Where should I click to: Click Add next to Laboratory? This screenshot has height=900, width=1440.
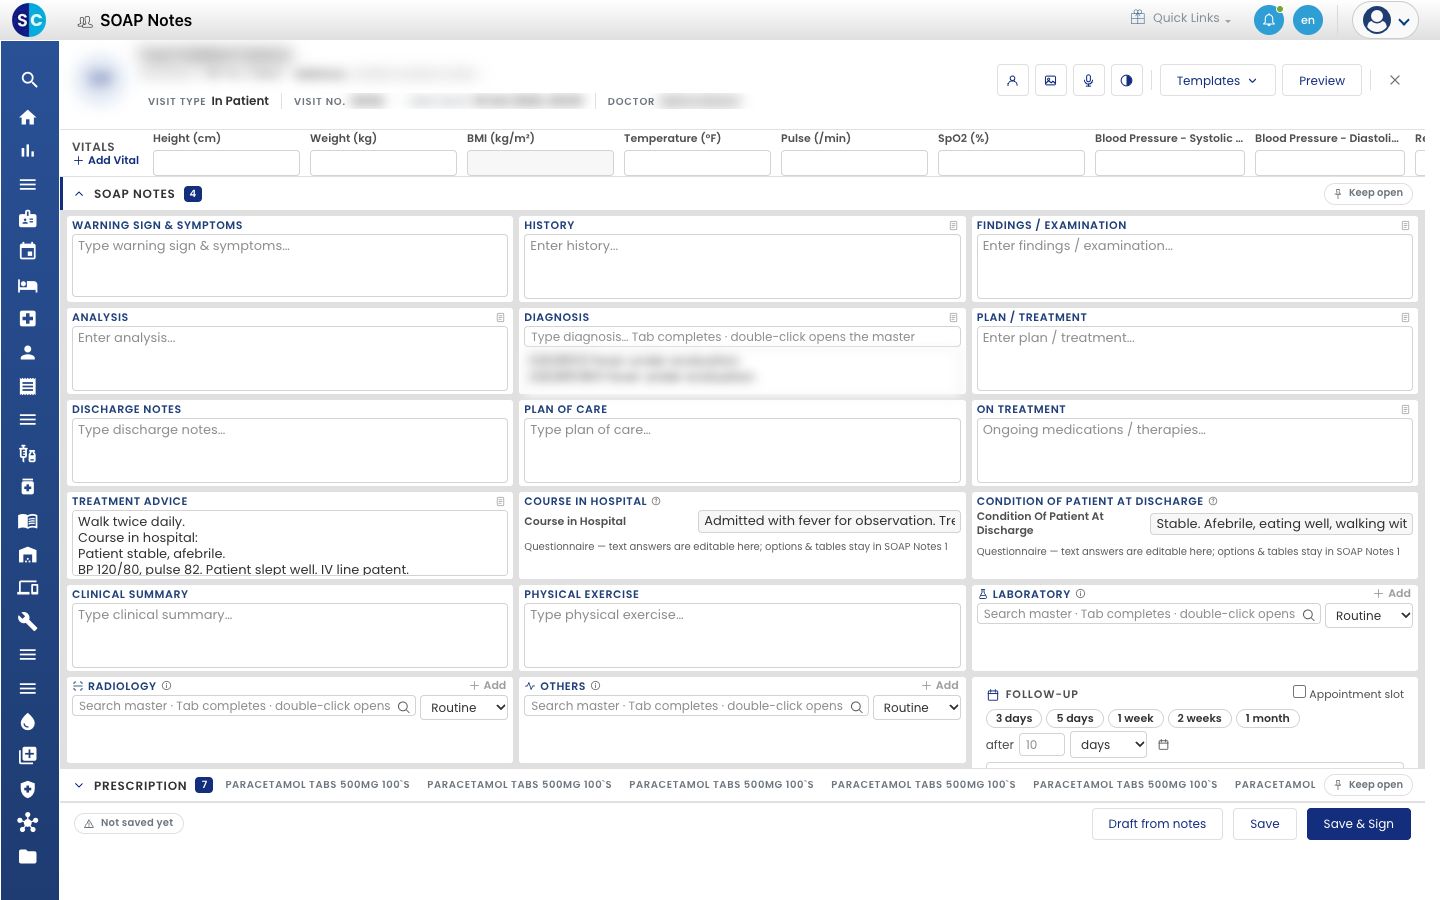coord(1392,594)
